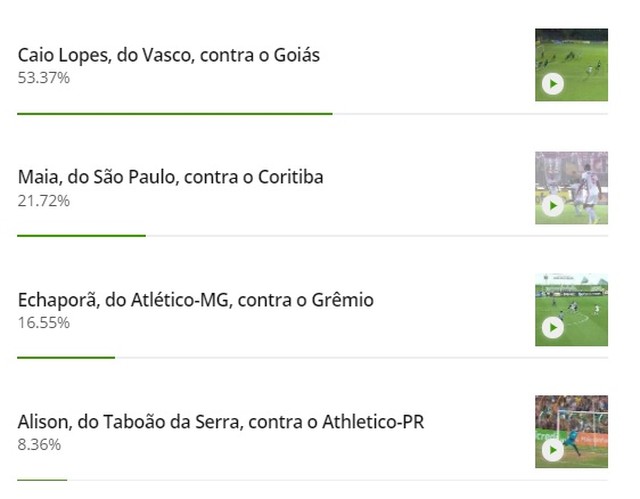
Task: Click the 21.72% green result bar
Action: (81, 236)
